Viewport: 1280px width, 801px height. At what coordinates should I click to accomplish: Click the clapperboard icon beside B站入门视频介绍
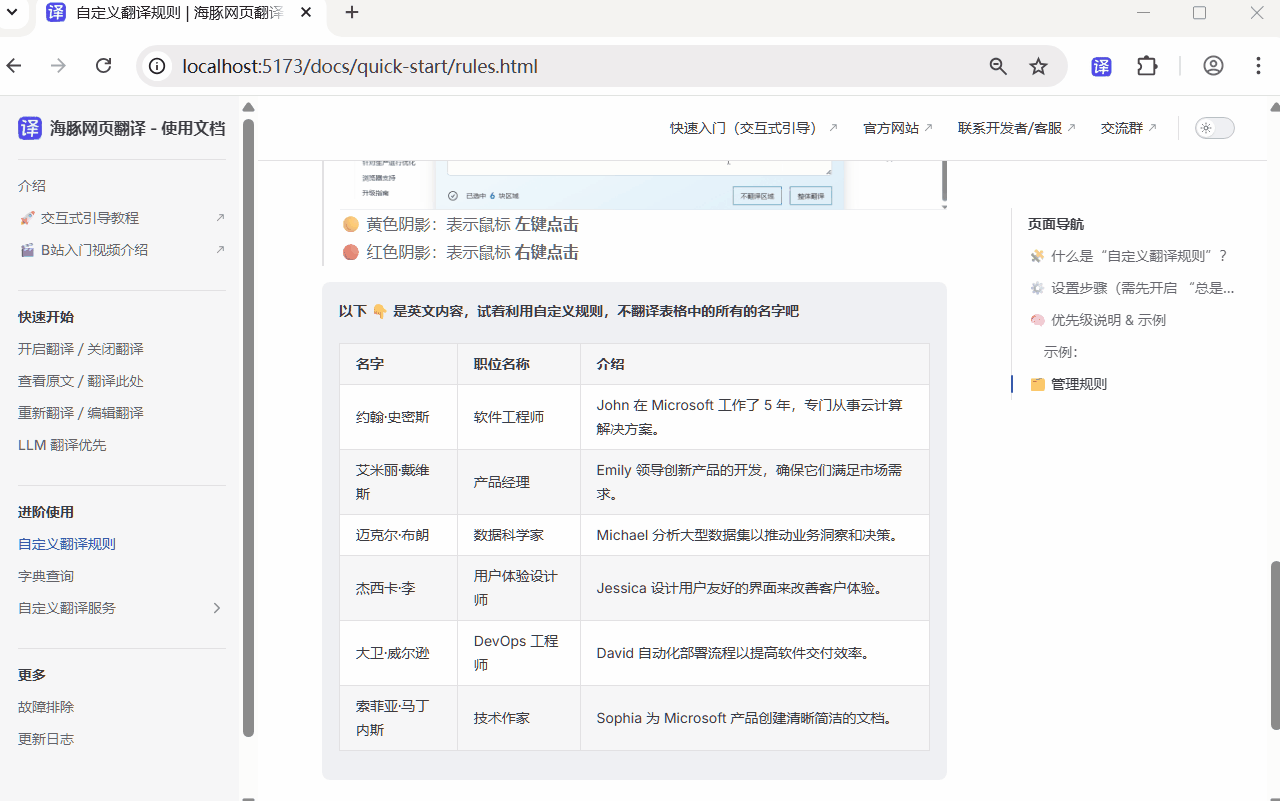click(x=27, y=249)
